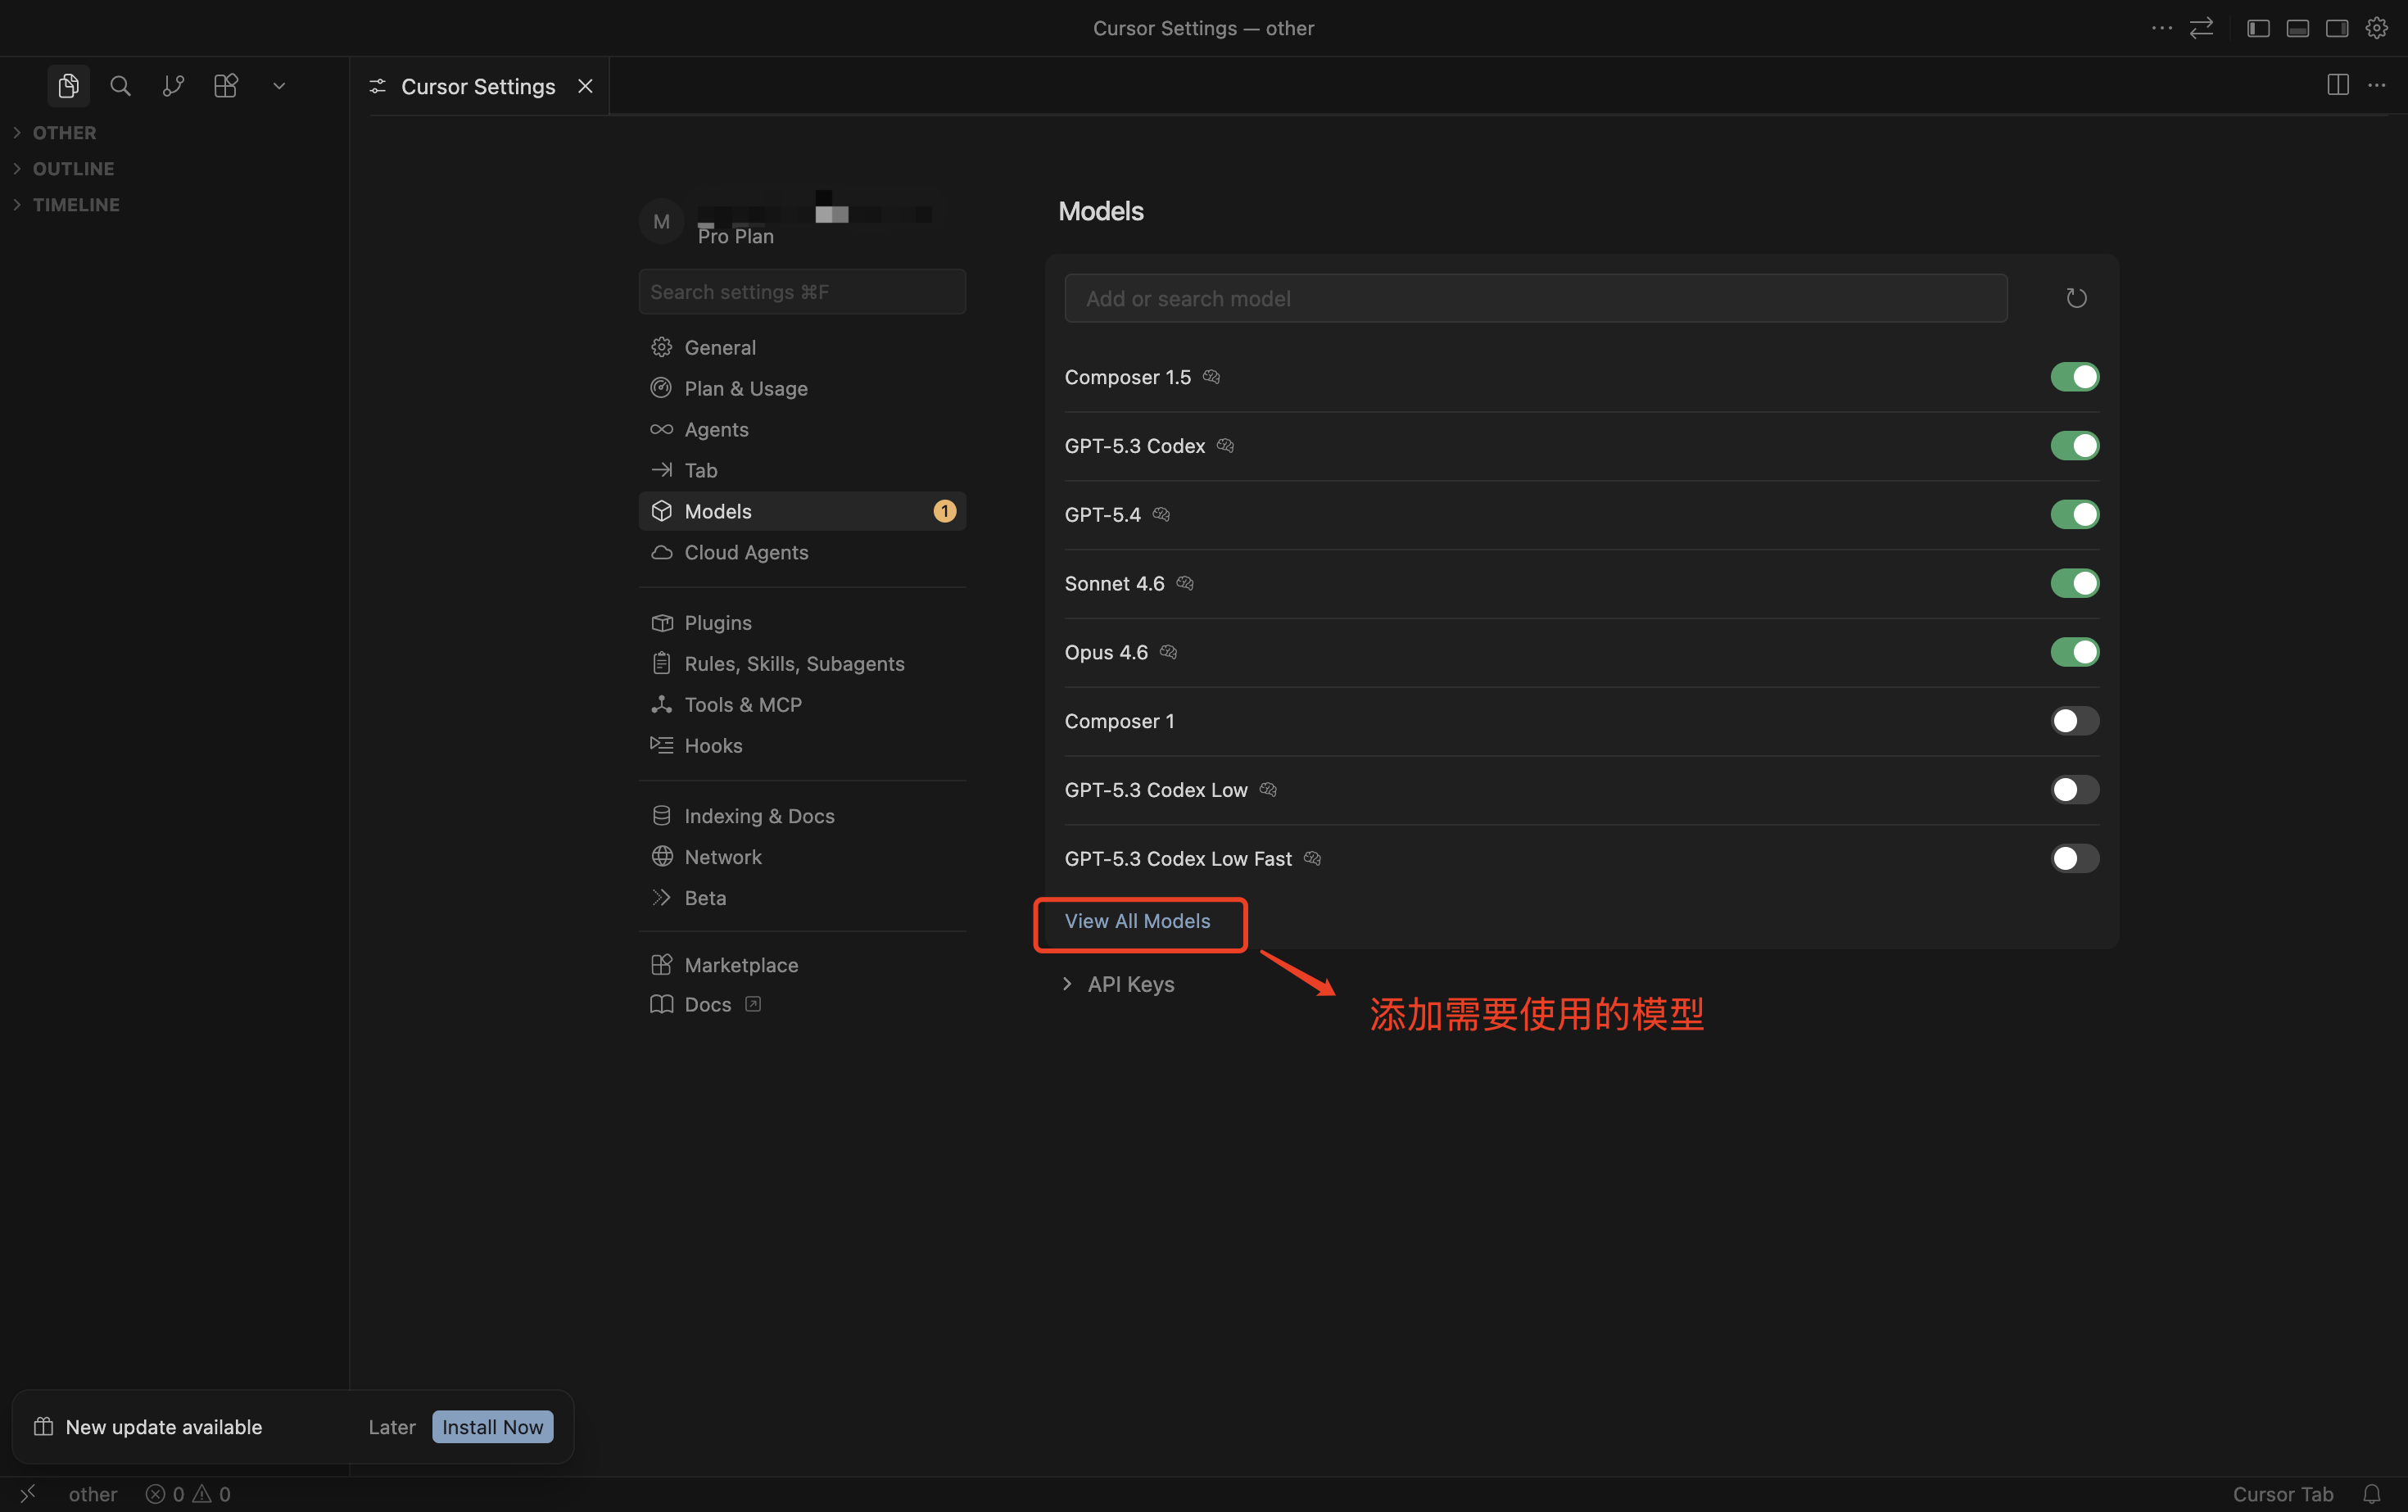Open the Search icon in sidebar
The image size is (2408, 1512).
pyautogui.click(x=120, y=86)
